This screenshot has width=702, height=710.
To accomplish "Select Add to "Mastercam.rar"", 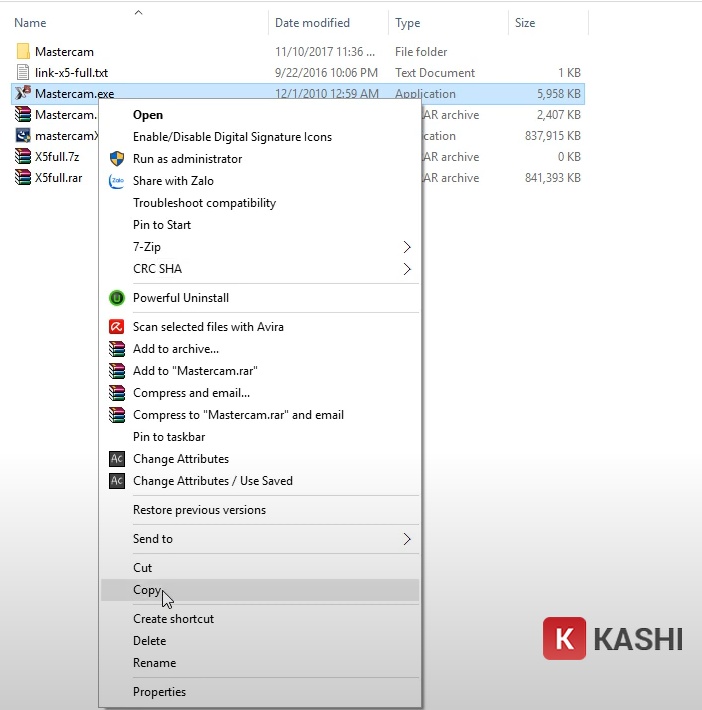I will (195, 371).
